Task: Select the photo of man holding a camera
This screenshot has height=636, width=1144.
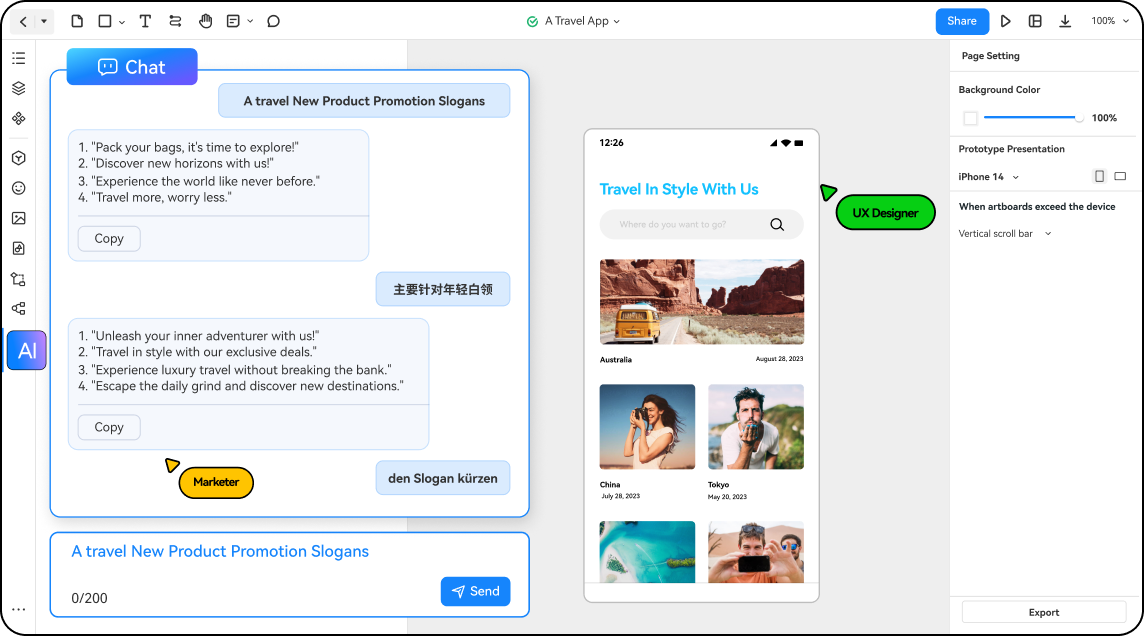Action: coord(756,552)
